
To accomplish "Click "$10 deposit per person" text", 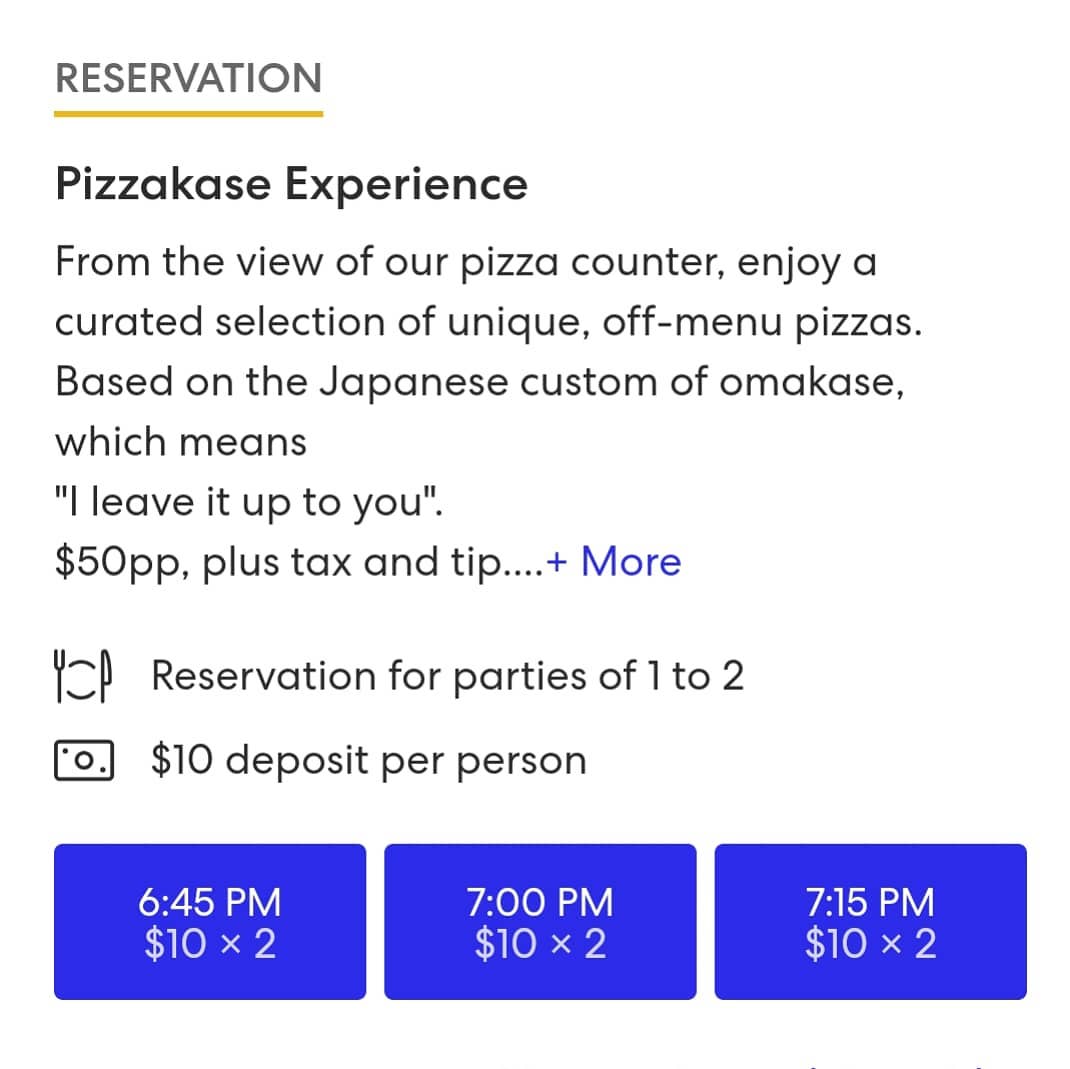I will [x=368, y=761].
